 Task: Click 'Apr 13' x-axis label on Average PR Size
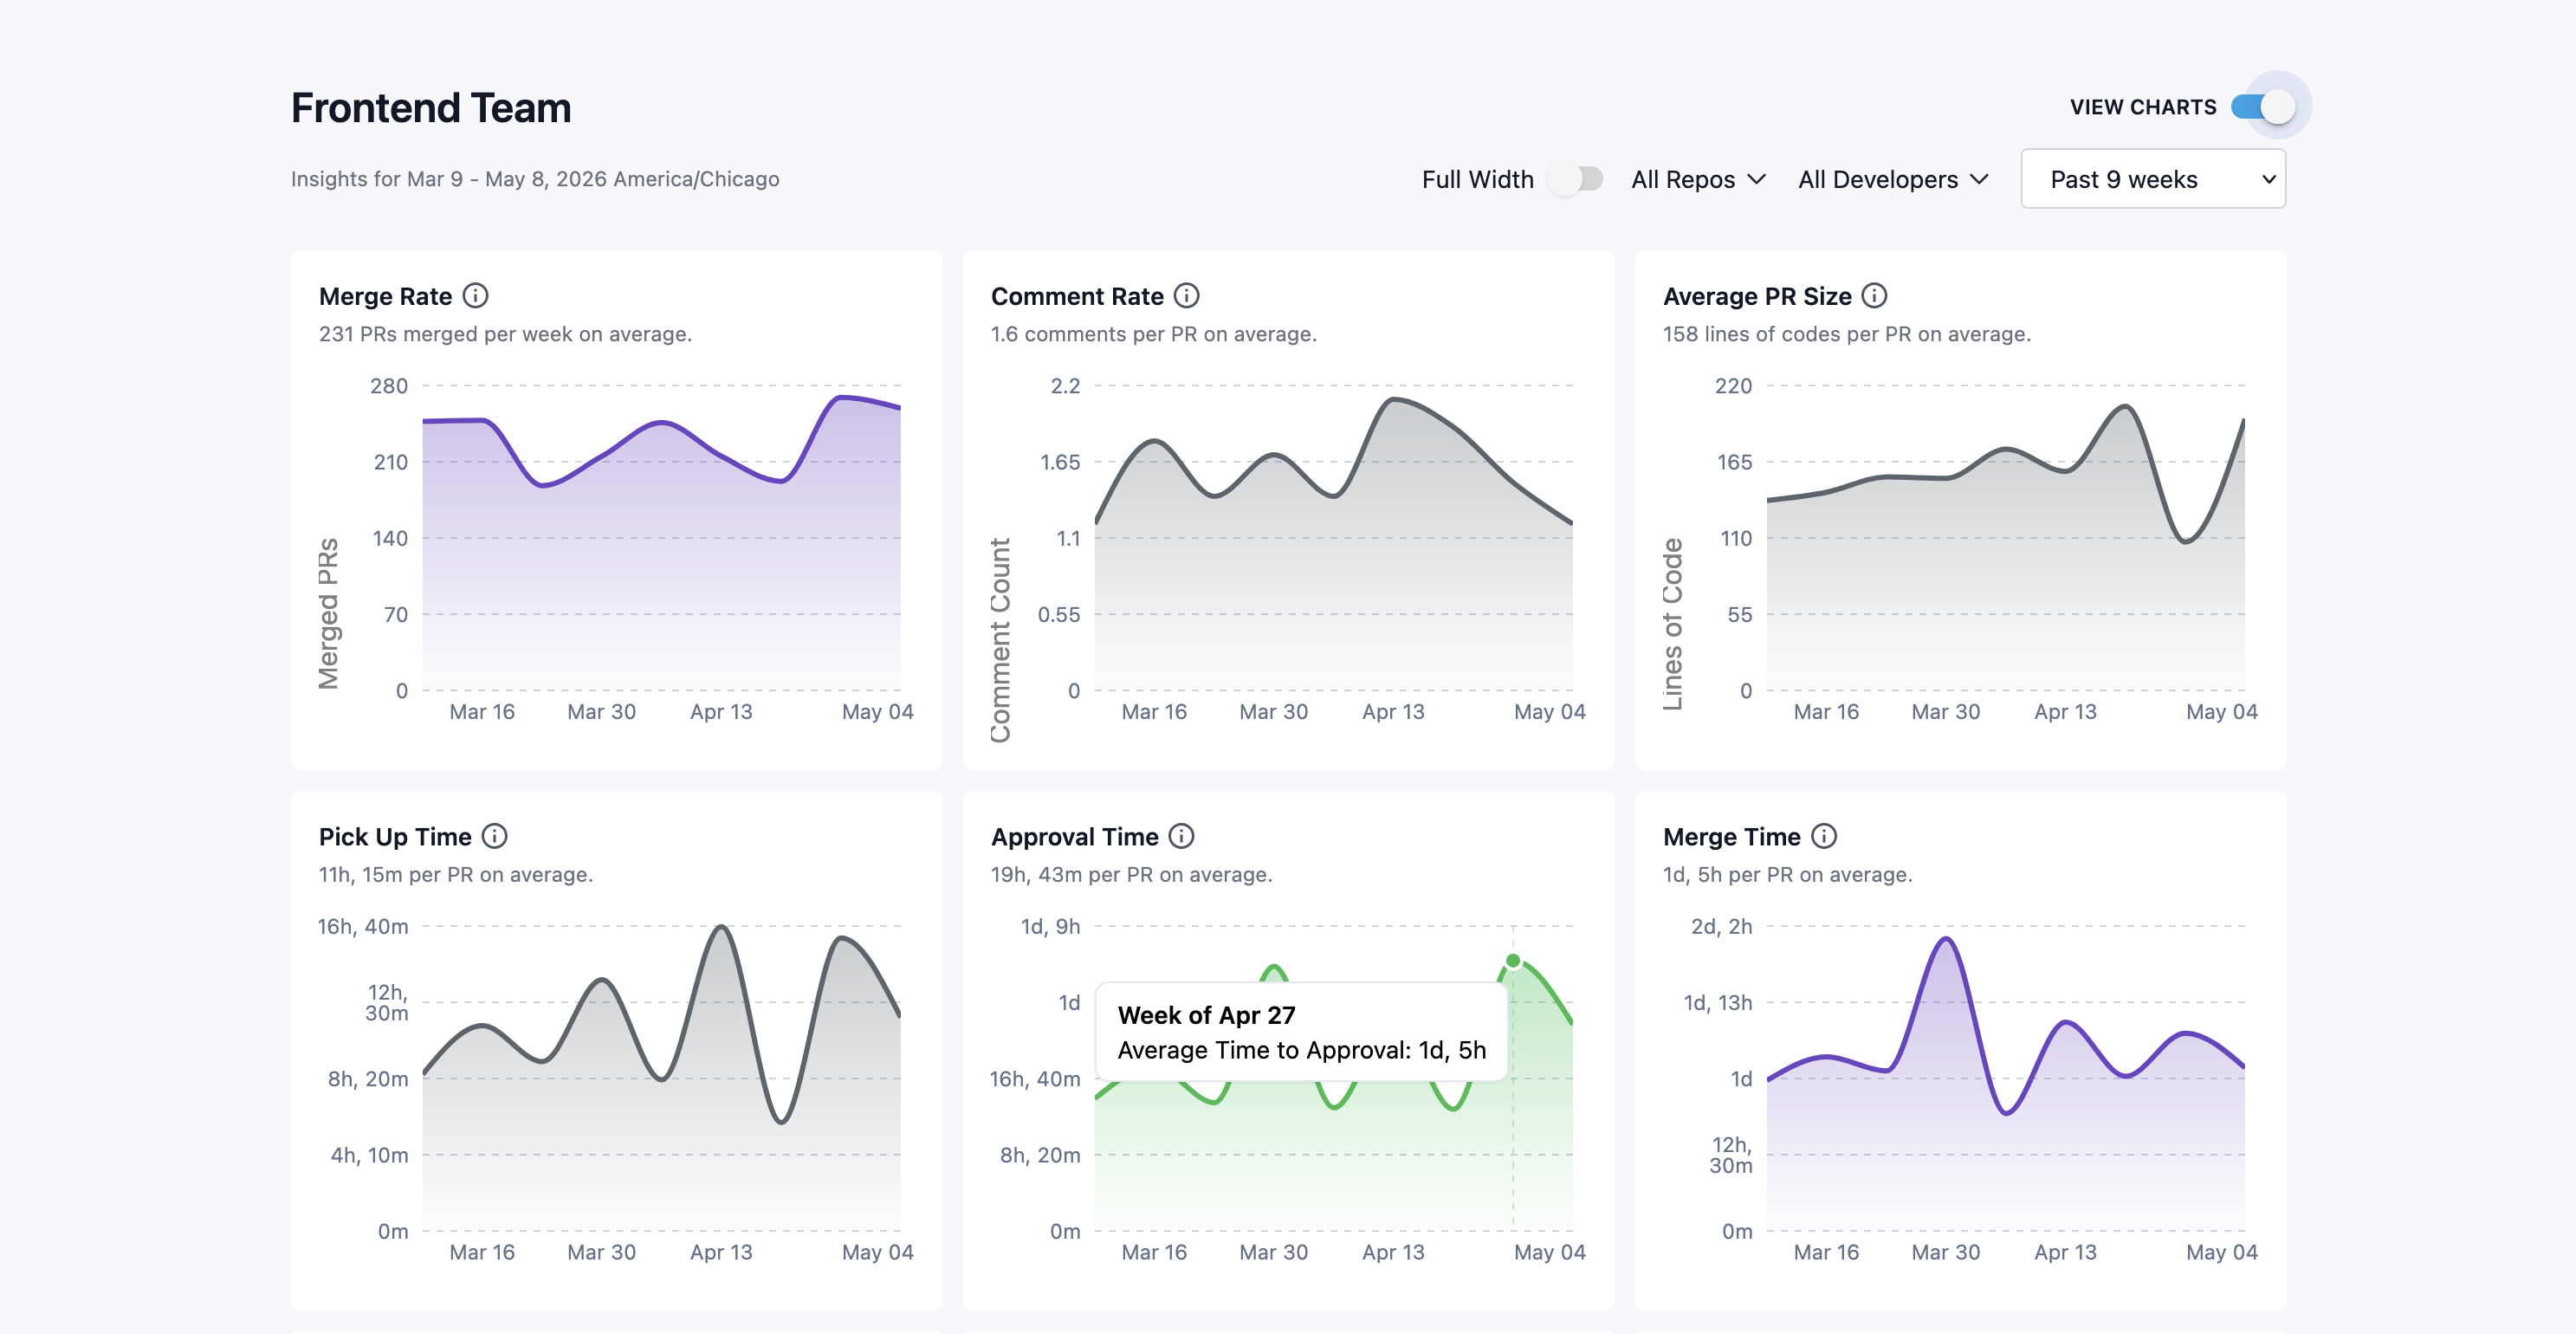(2065, 712)
